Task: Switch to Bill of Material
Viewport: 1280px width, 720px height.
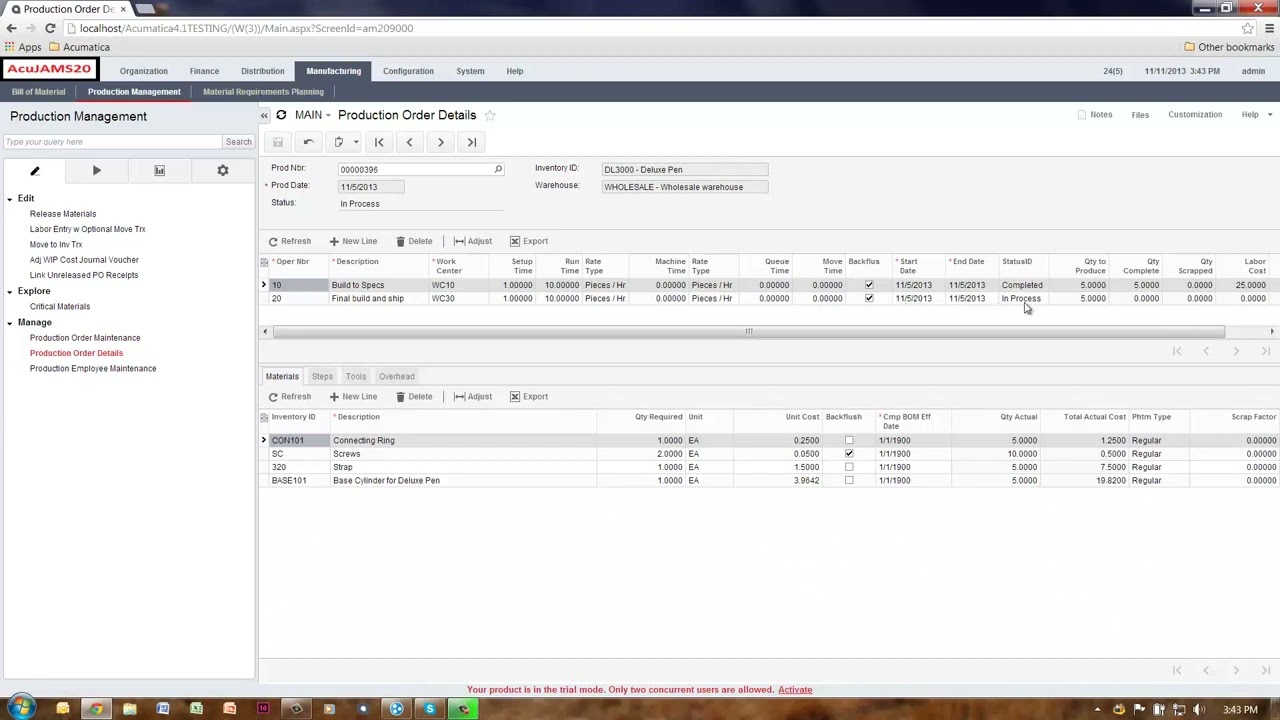Action: (x=38, y=92)
